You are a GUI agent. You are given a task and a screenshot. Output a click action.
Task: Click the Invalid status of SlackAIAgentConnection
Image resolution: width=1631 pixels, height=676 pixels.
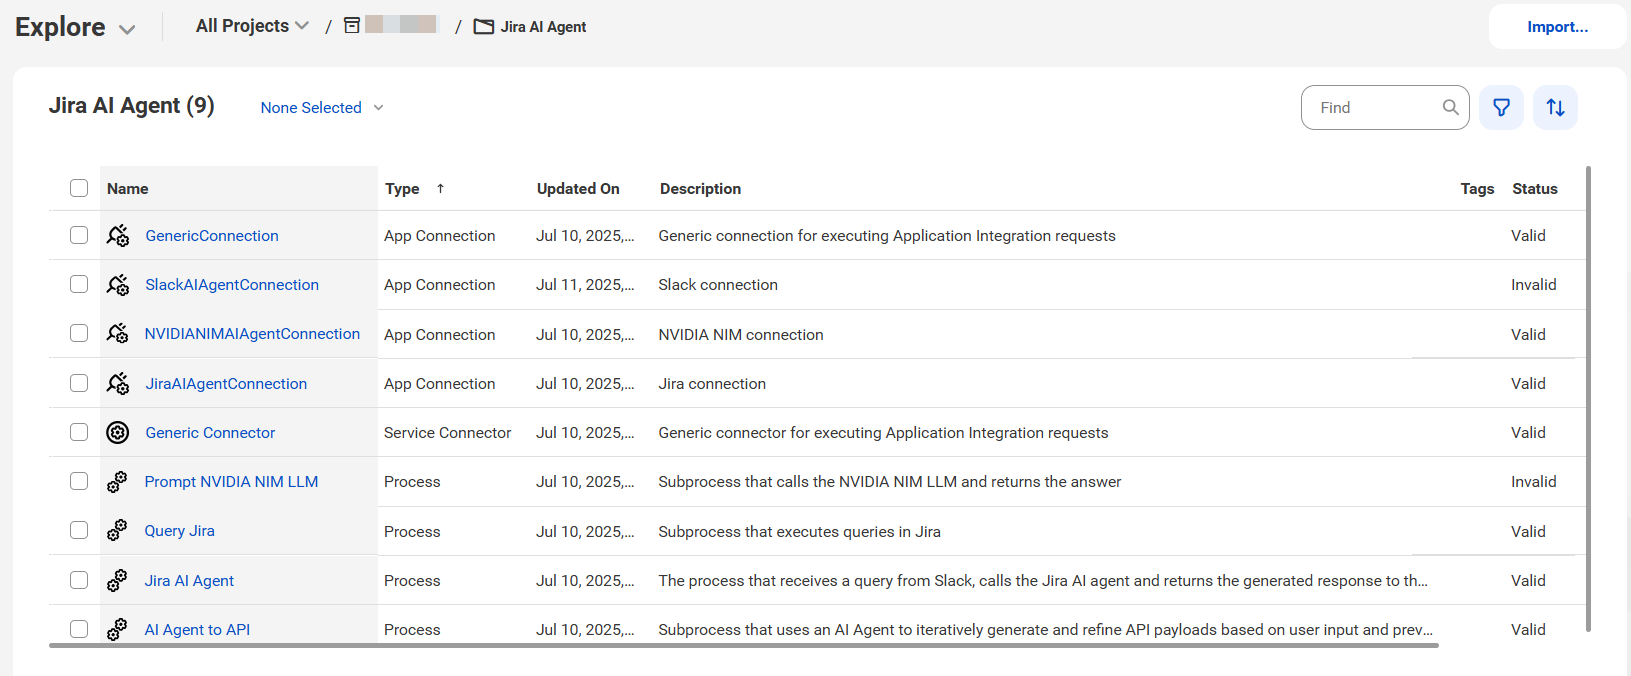(1533, 284)
